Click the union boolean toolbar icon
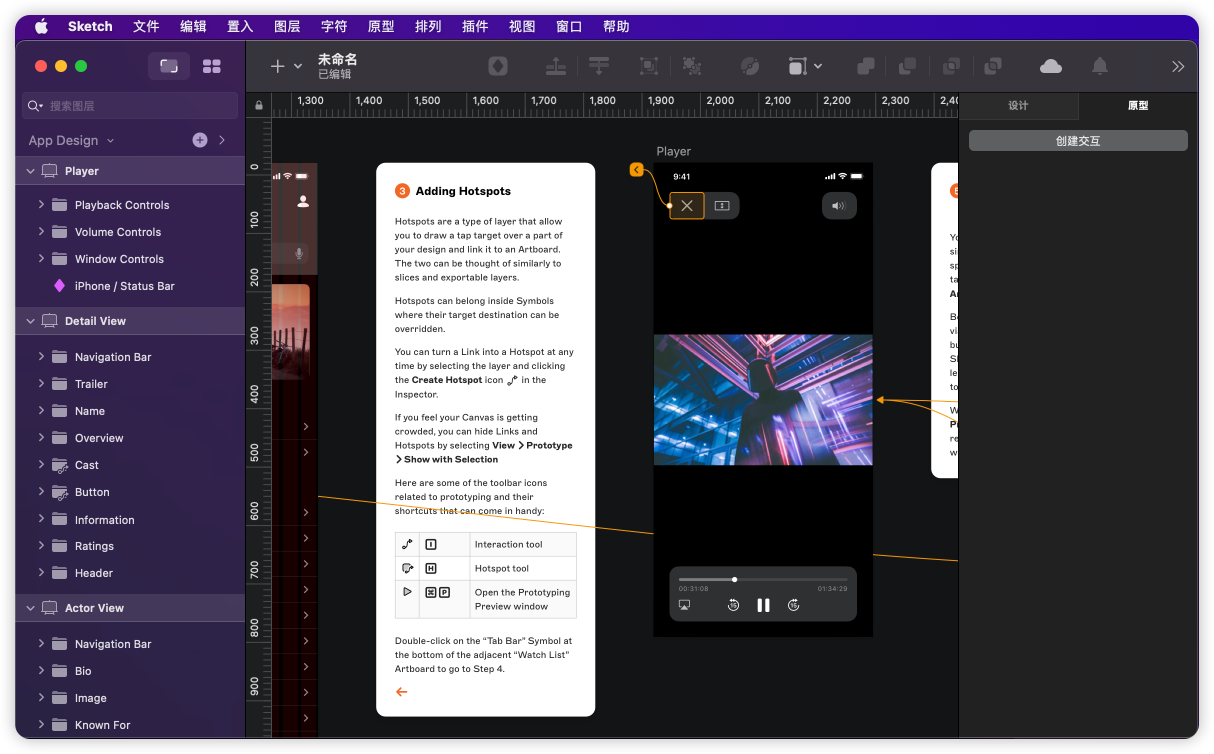The width and height of the screenshot is (1214, 754). coord(866,66)
